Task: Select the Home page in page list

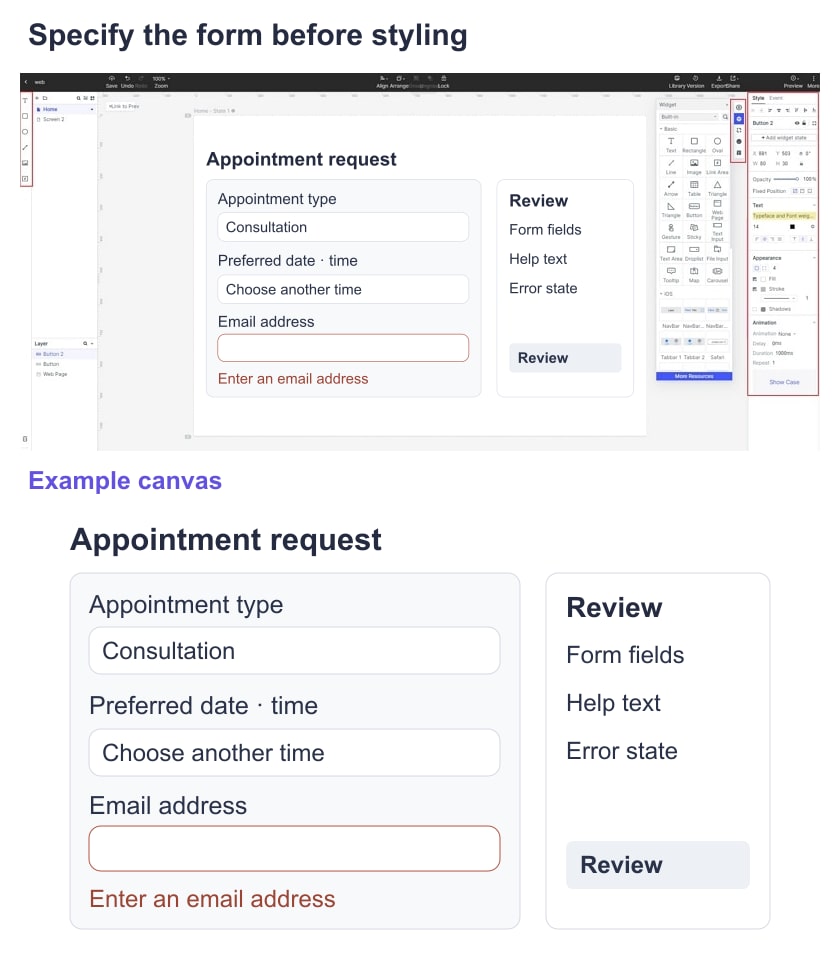Action: coord(64,109)
